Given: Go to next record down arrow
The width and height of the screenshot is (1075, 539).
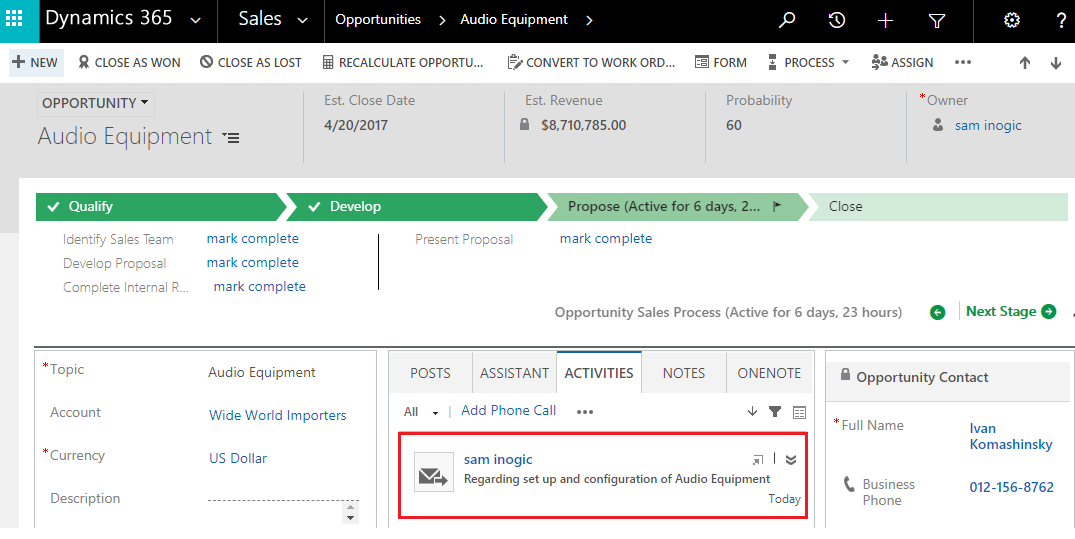Looking at the screenshot, I should click(x=1056, y=62).
